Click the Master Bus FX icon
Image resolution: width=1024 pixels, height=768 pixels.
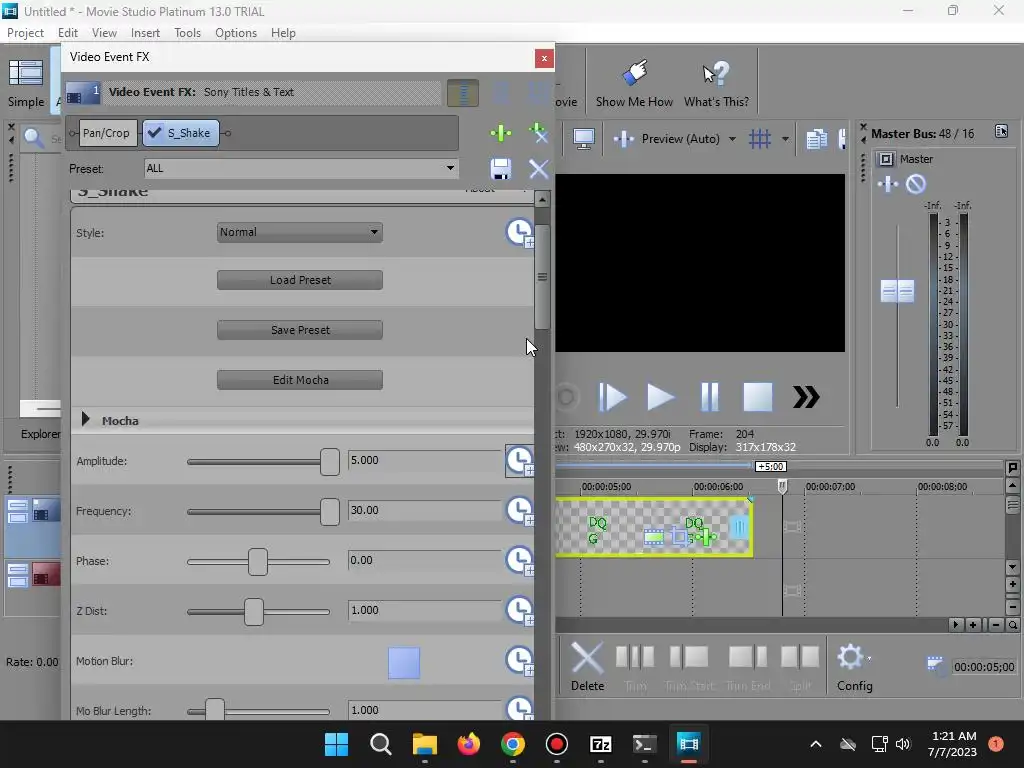(888, 184)
